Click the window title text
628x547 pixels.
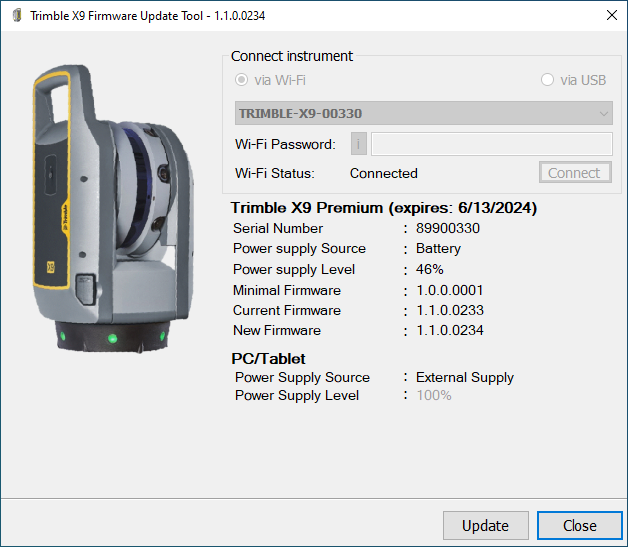pyautogui.click(x=147, y=16)
